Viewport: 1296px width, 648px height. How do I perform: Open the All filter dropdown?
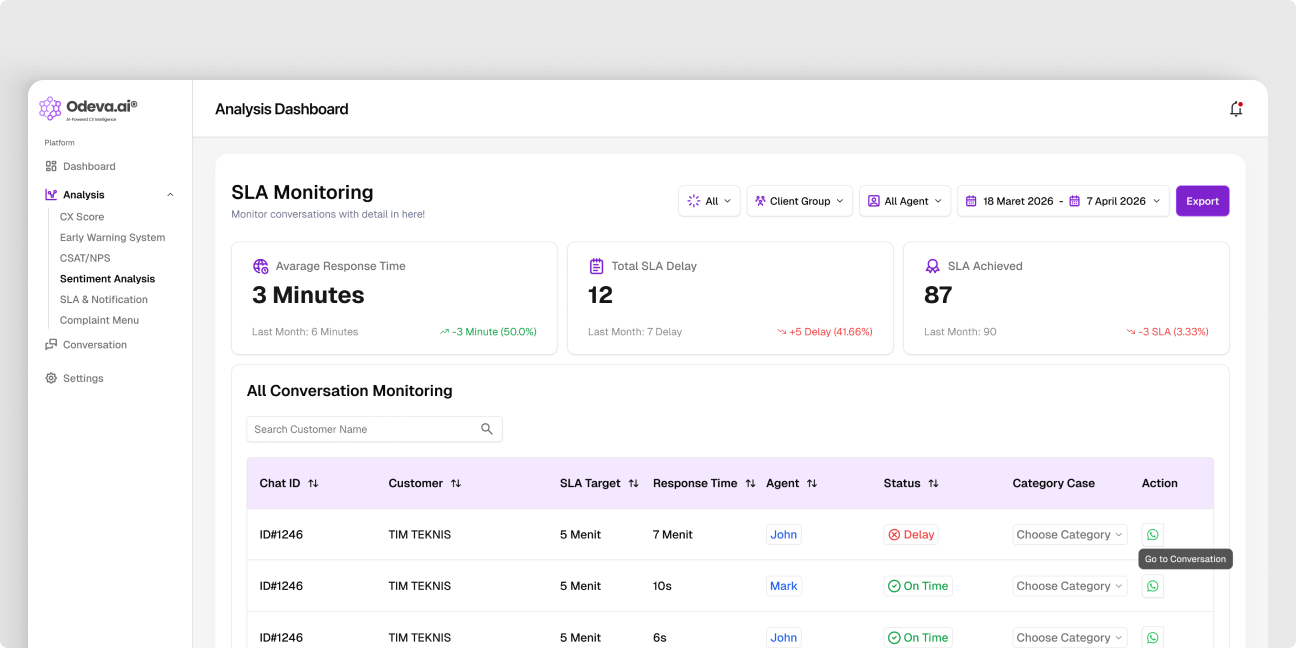(709, 201)
